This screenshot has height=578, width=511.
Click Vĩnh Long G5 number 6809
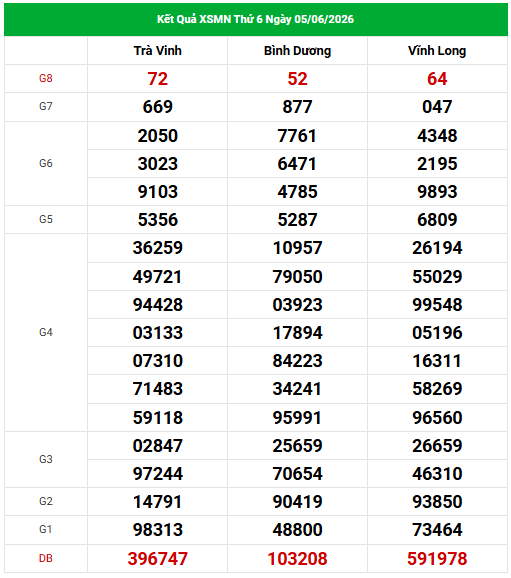tap(437, 220)
